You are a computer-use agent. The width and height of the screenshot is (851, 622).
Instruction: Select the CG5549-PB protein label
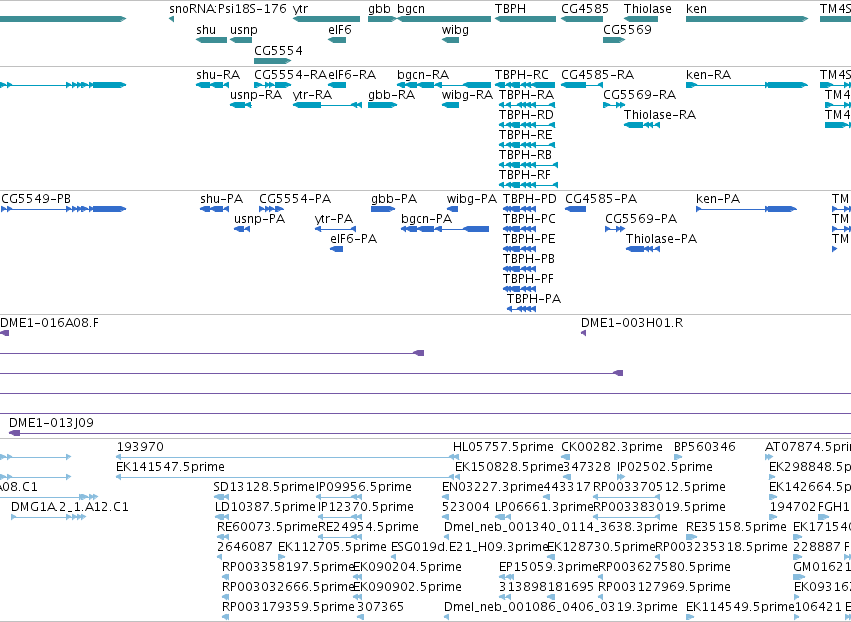coord(36,199)
